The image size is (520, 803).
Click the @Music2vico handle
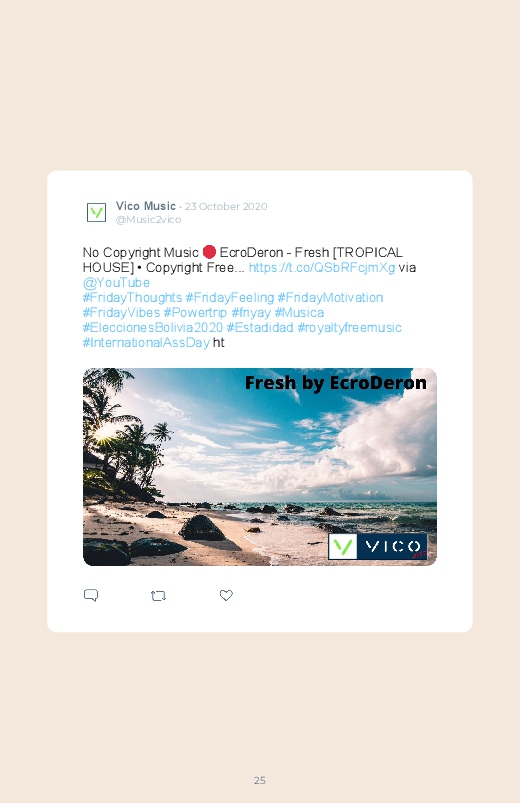click(x=148, y=219)
